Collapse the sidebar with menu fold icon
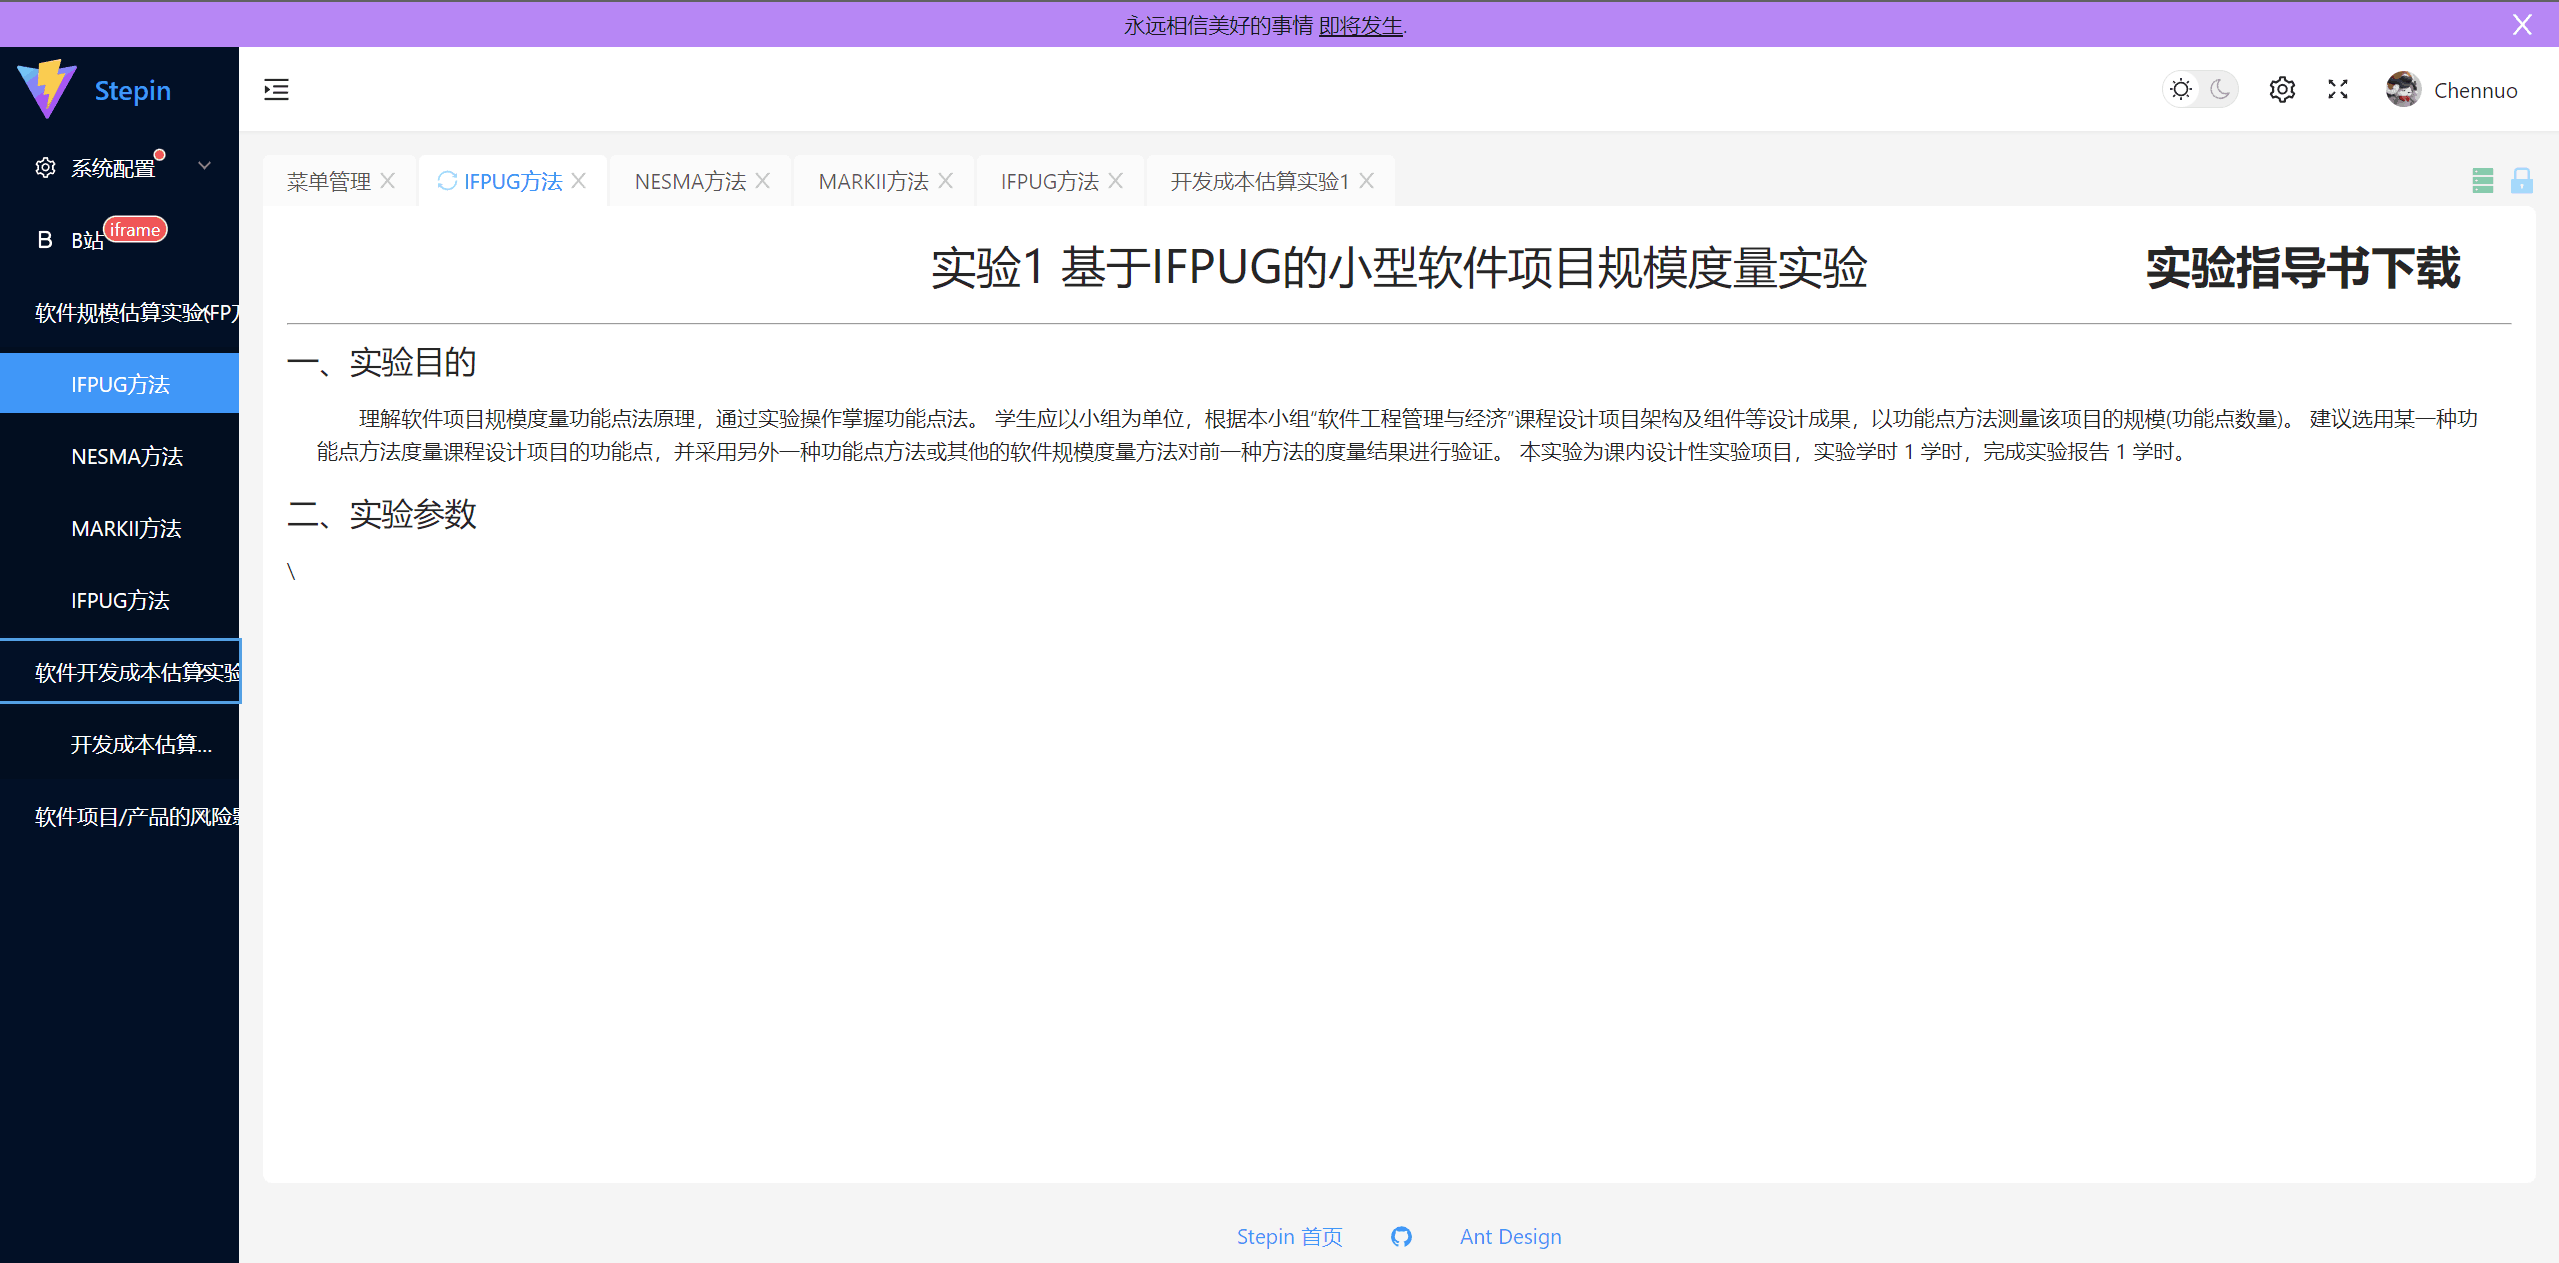Viewport: 2559px width, 1263px height. pyautogui.click(x=276, y=90)
